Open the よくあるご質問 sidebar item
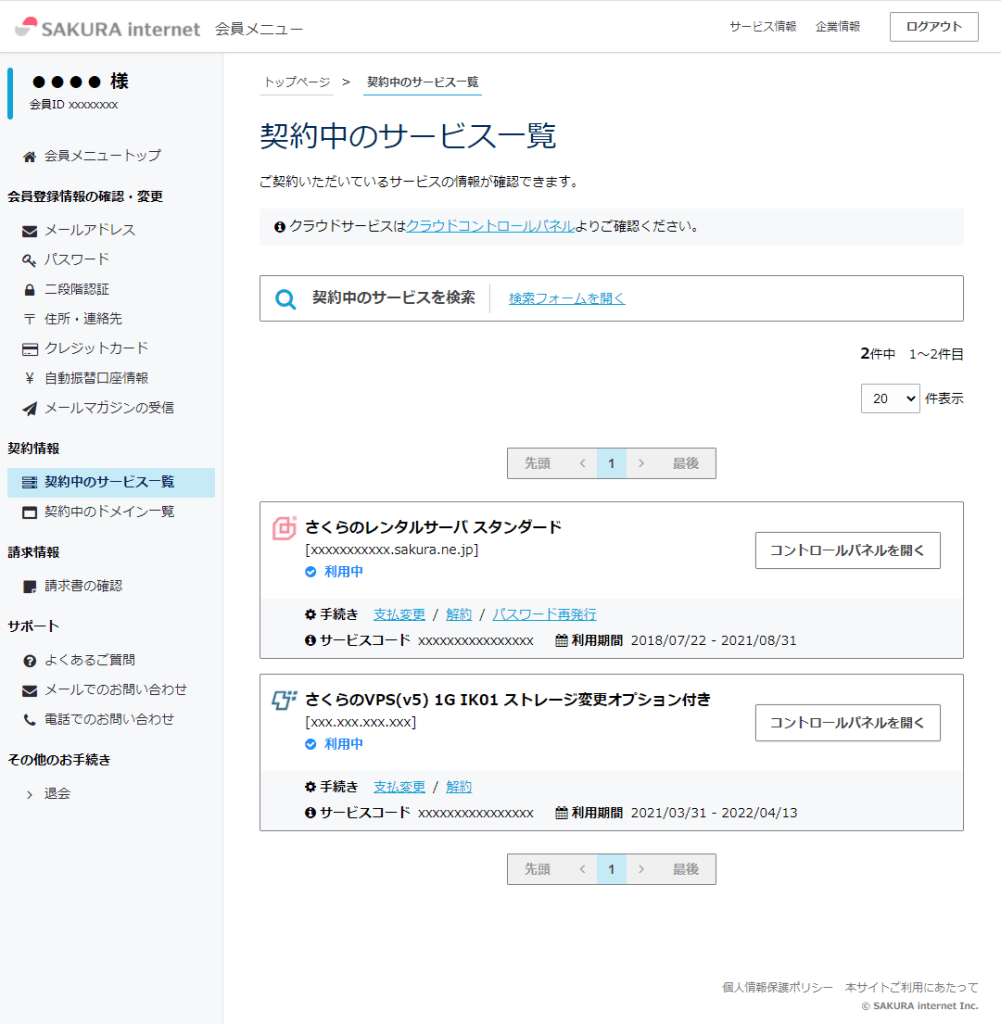This screenshot has width=1001, height=1024. (x=90, y=660)
